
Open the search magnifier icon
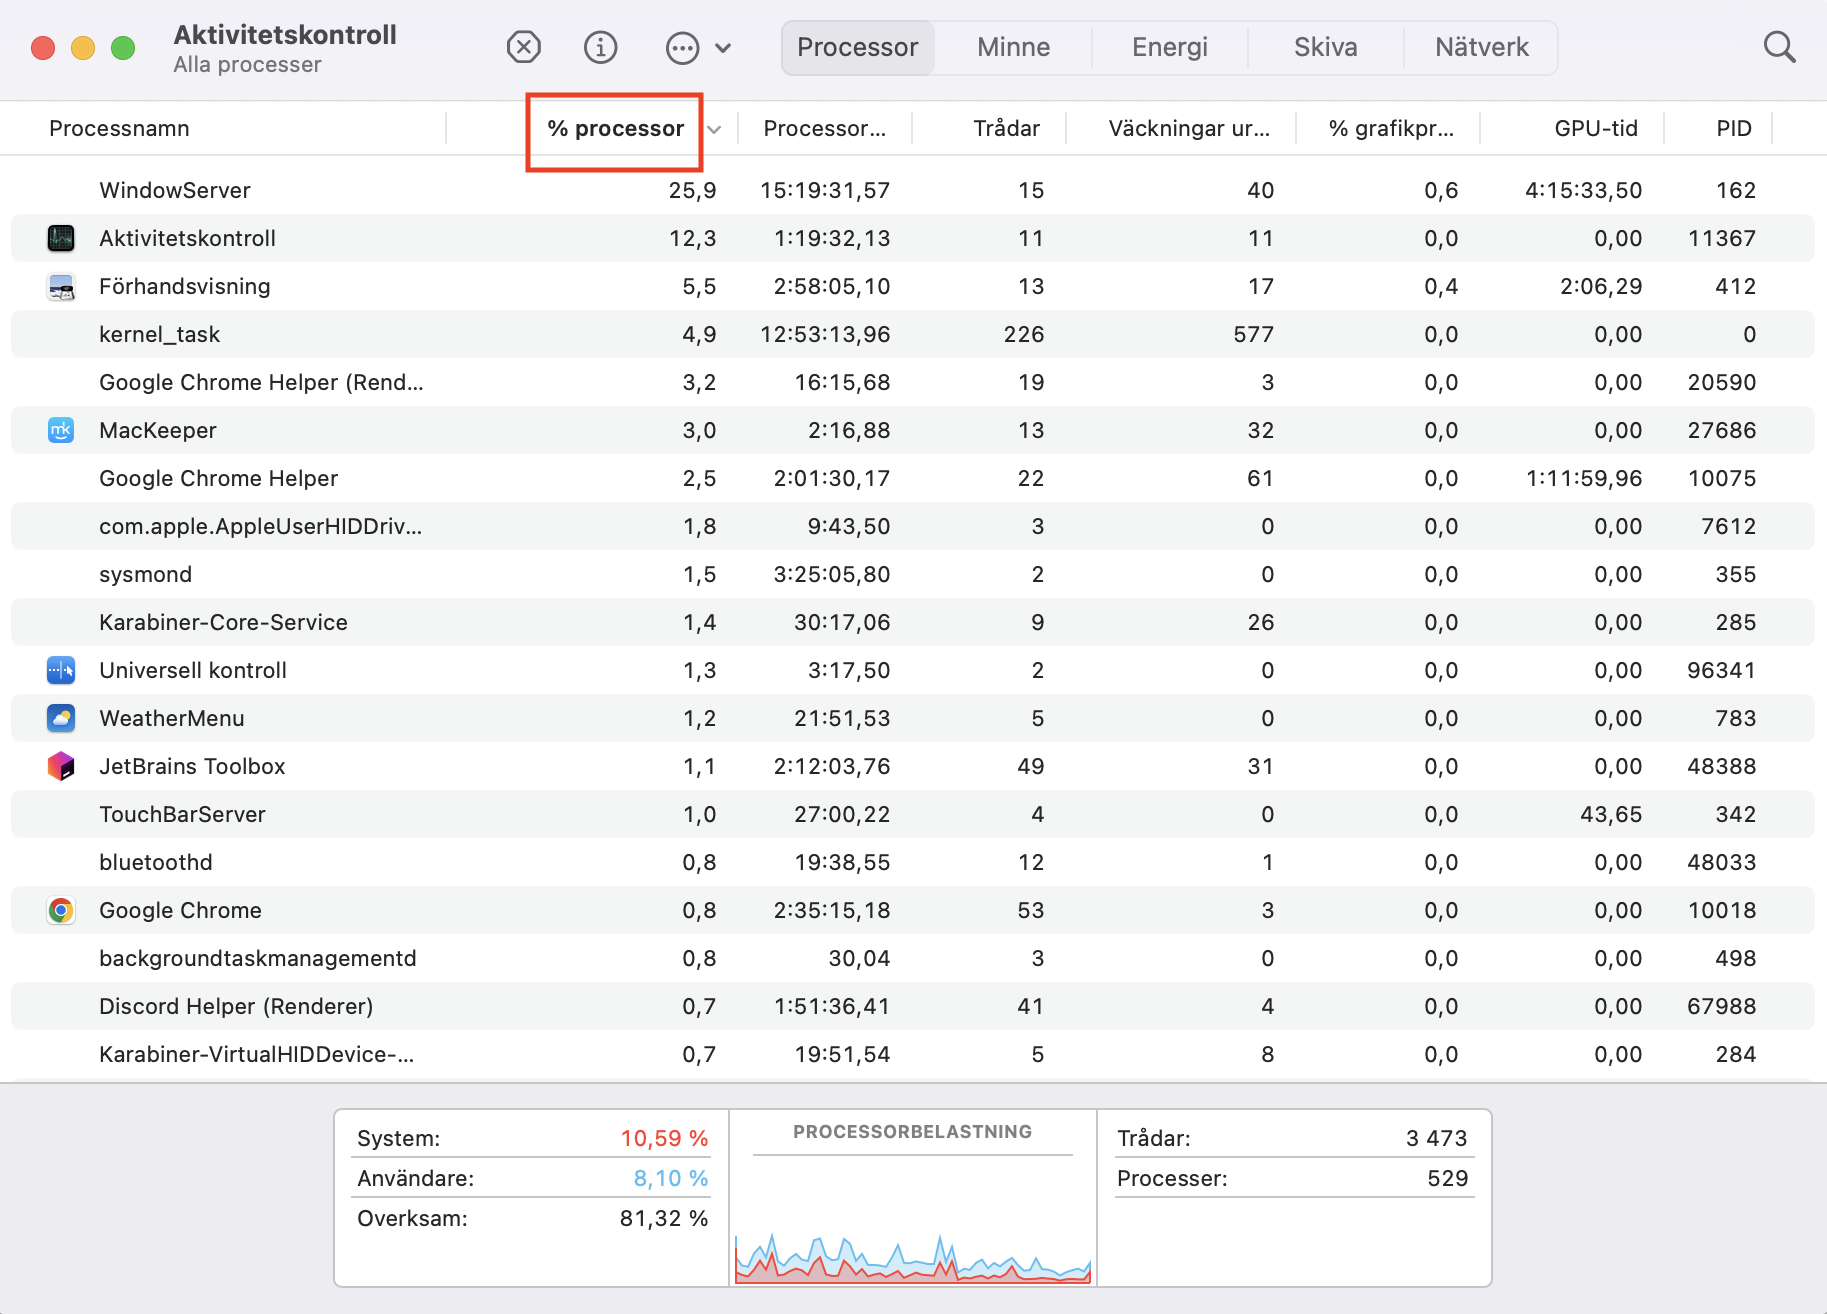point(1779,47)
